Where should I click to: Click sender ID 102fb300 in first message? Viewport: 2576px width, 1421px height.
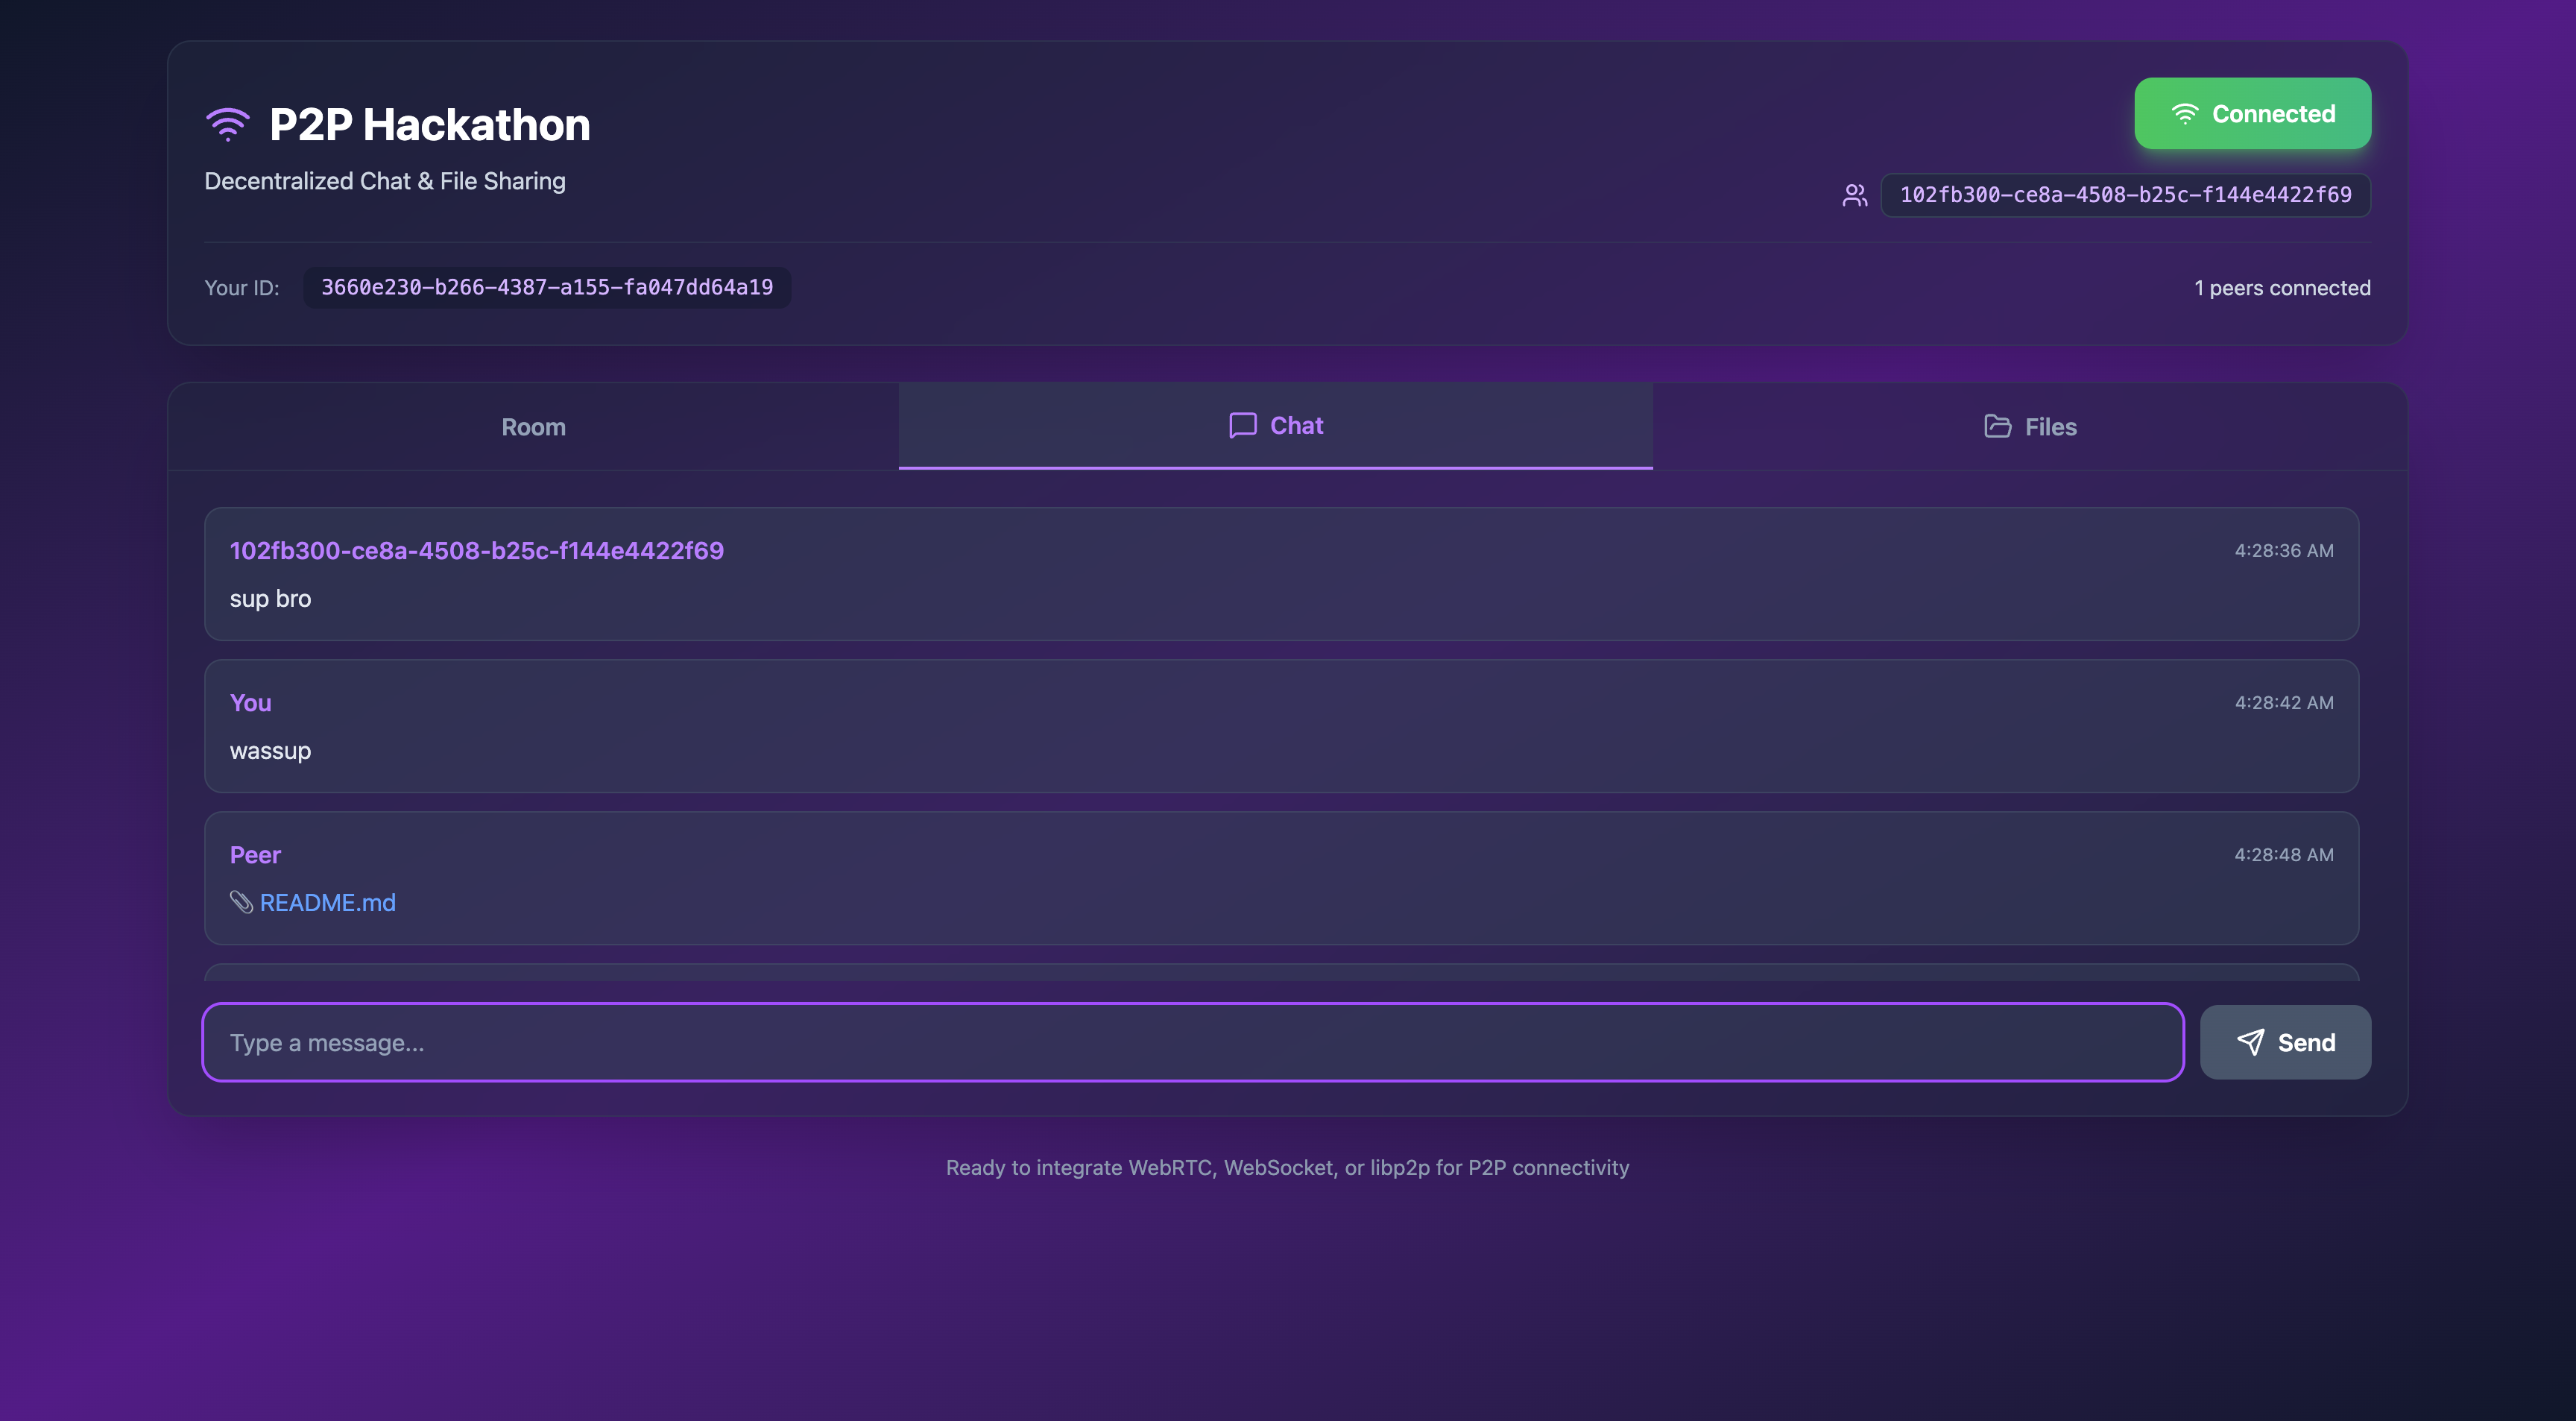476,551
